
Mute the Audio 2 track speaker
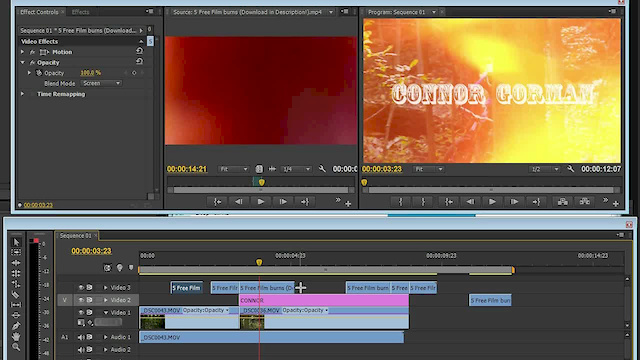click(81, 350)
